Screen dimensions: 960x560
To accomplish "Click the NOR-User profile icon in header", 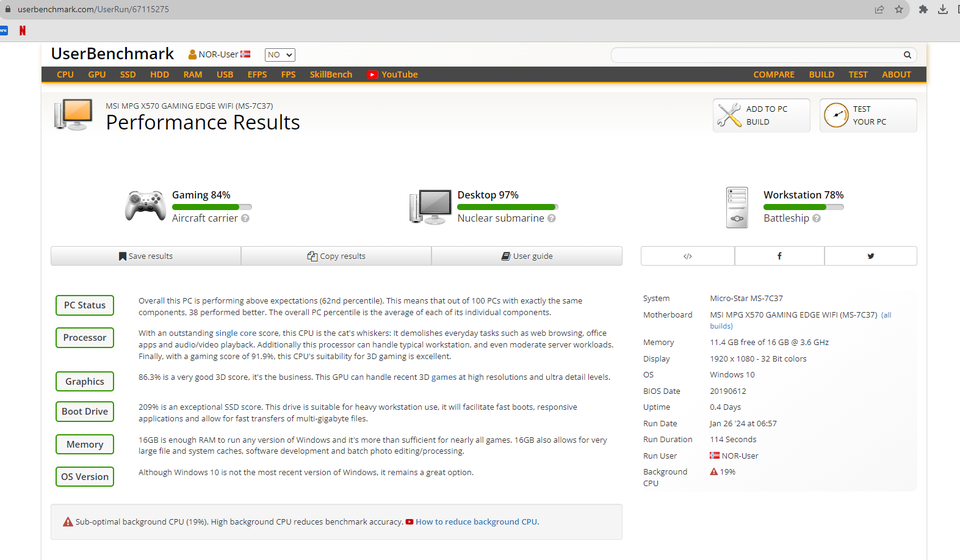I will pos(192,54).
